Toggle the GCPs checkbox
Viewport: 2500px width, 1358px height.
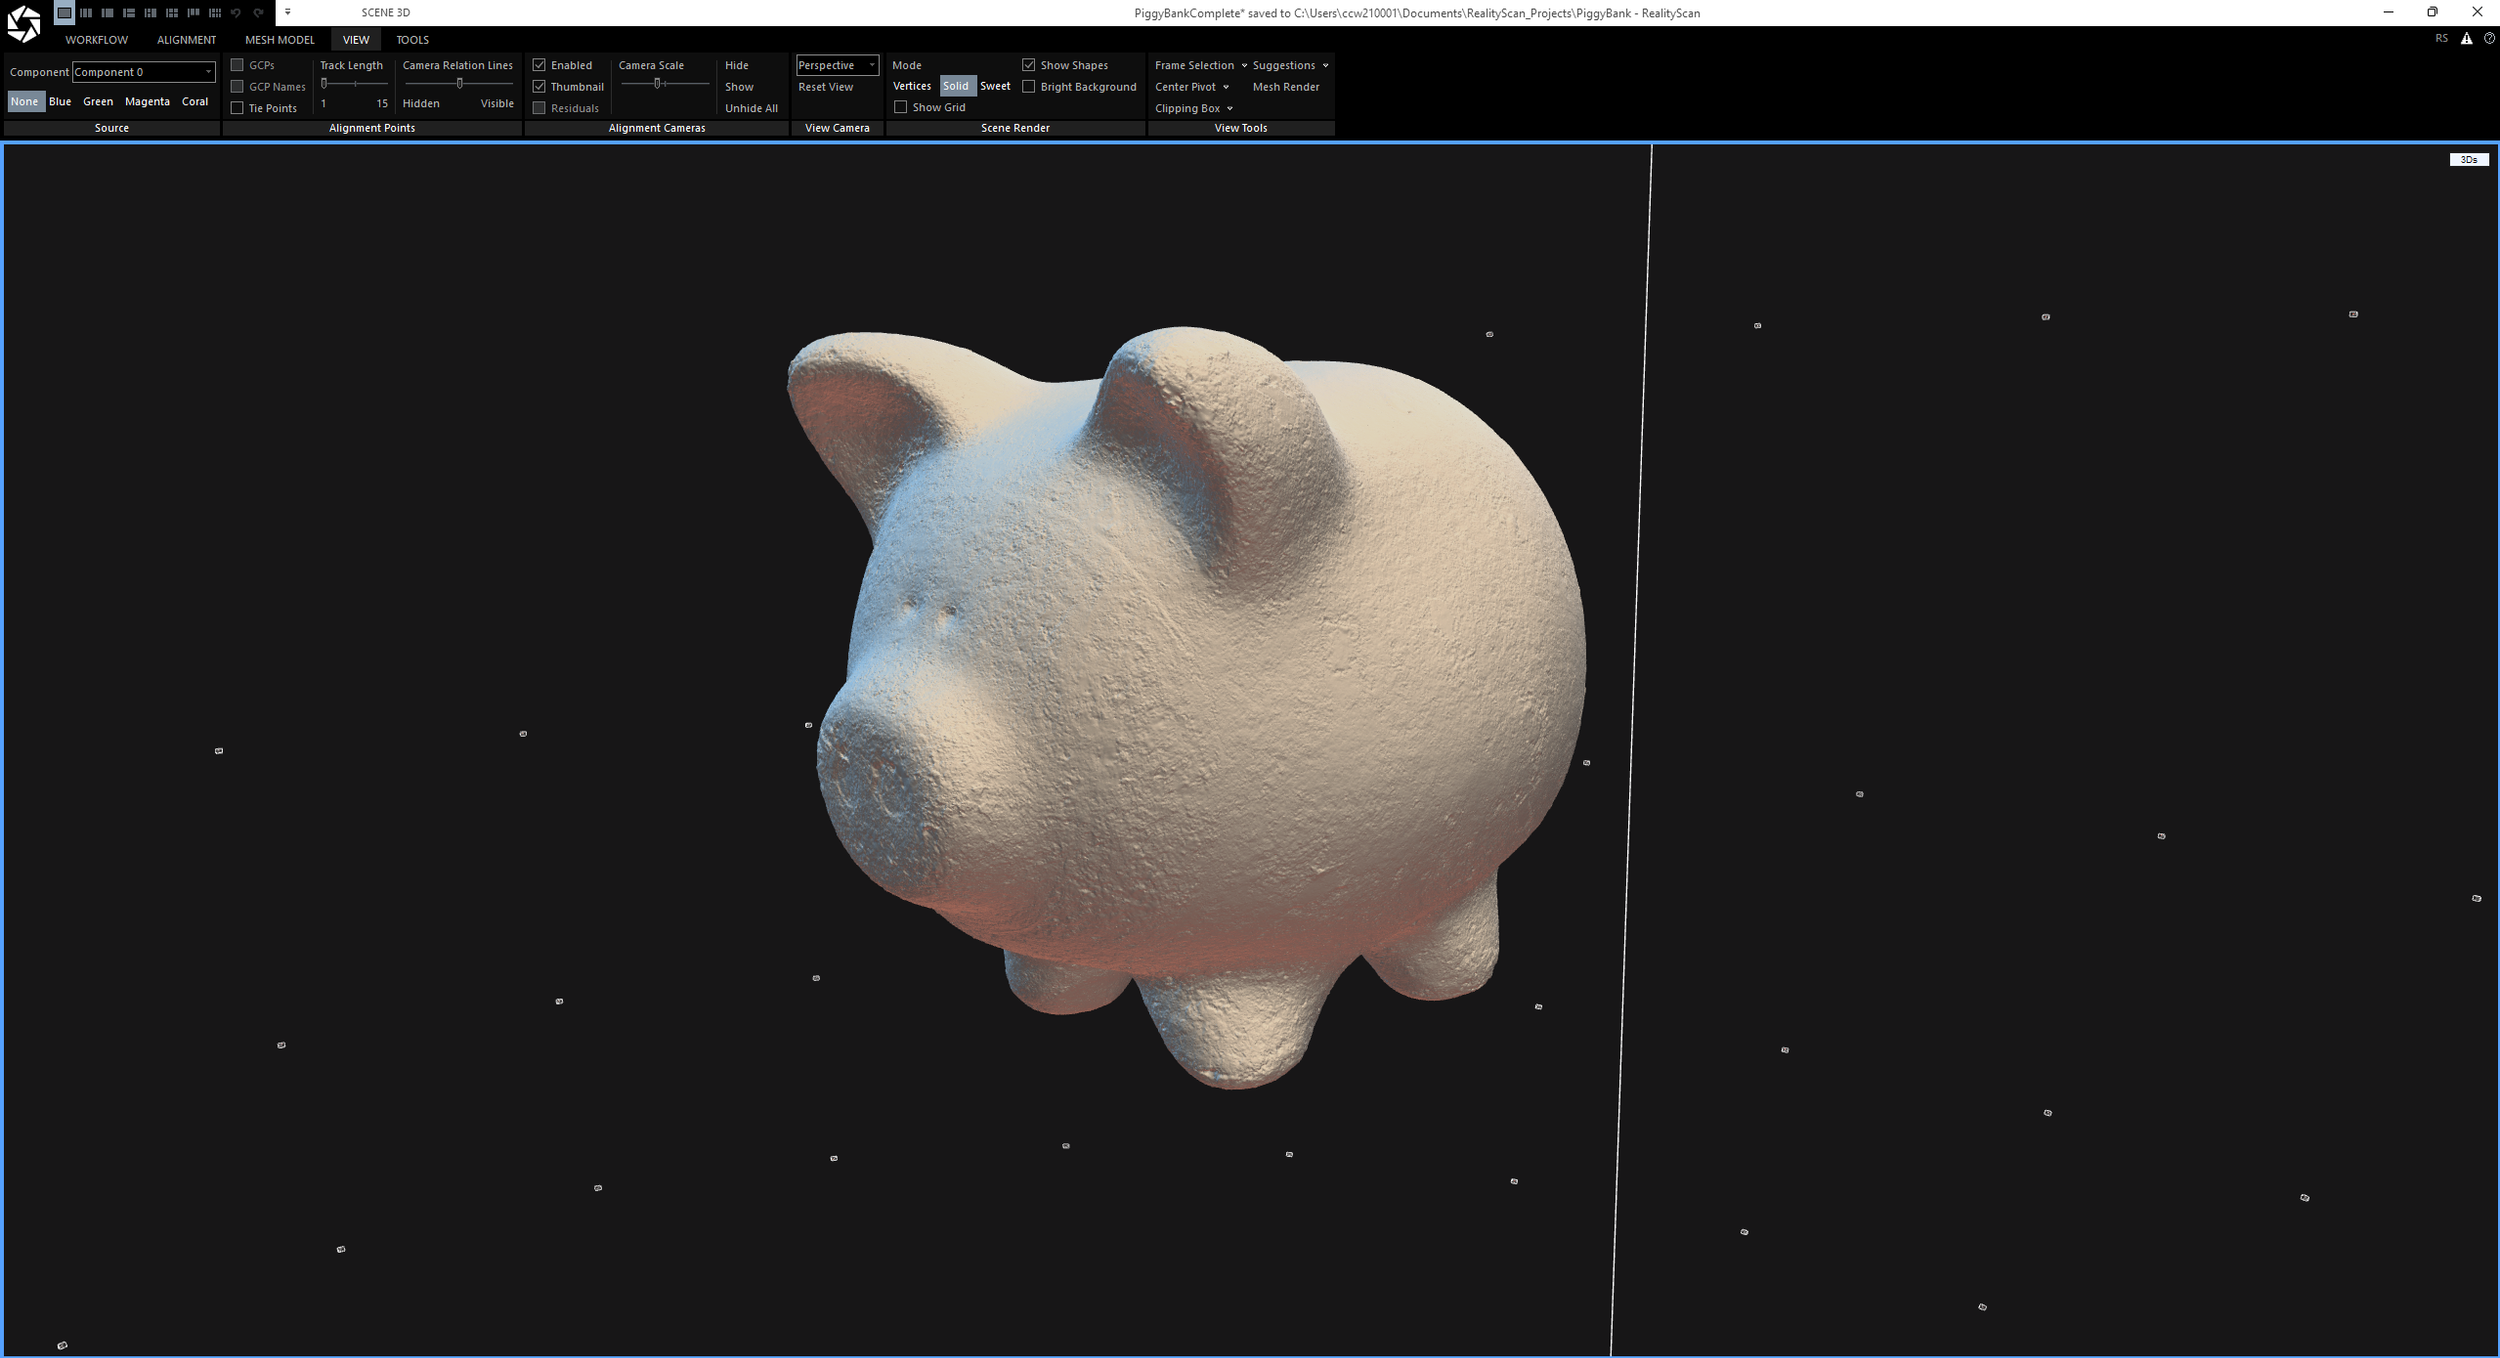click(x=237, y=65)
